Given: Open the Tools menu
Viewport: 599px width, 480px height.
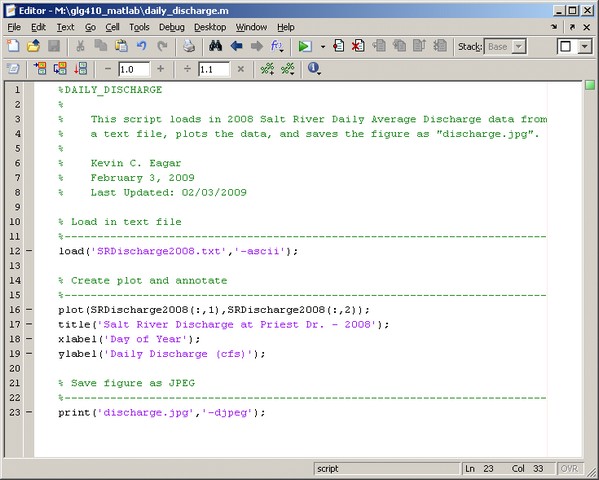Looking at the screenshot, I should [139, 28].
